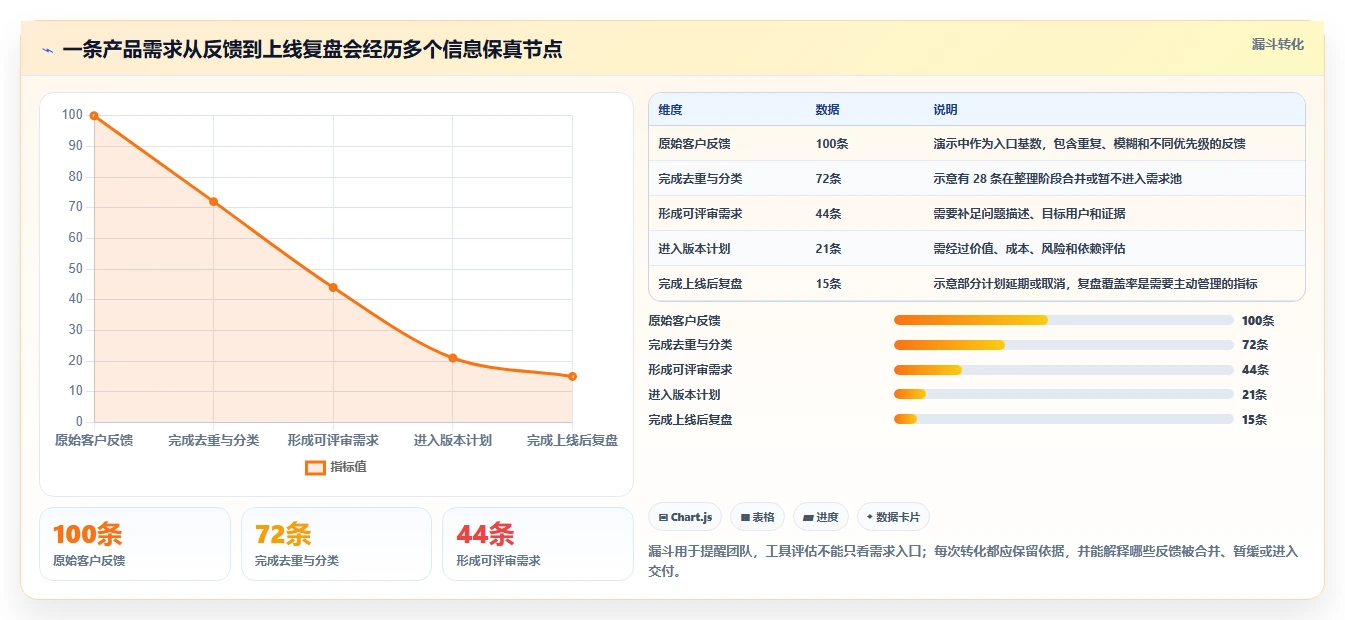The width and height of the screenshot is (1345, 620).
Task: Click the chart data point at value 44
Action: pyautogui.click(x=333, y=287)
